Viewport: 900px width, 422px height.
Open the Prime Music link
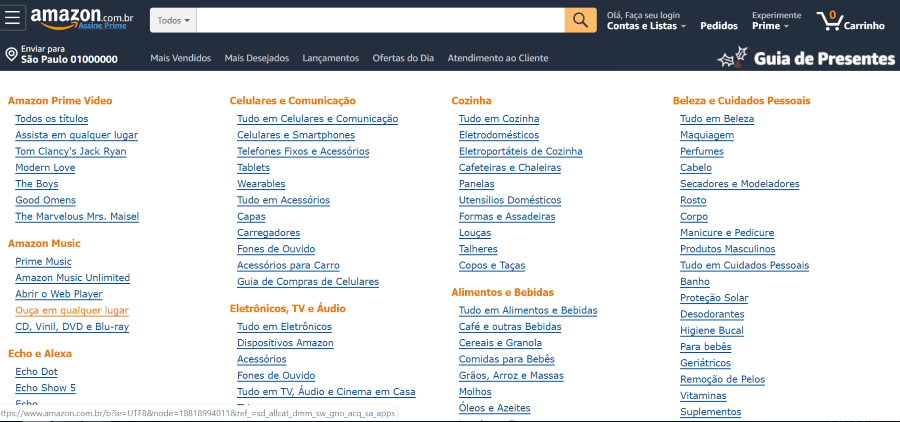(x=43, y=262)
